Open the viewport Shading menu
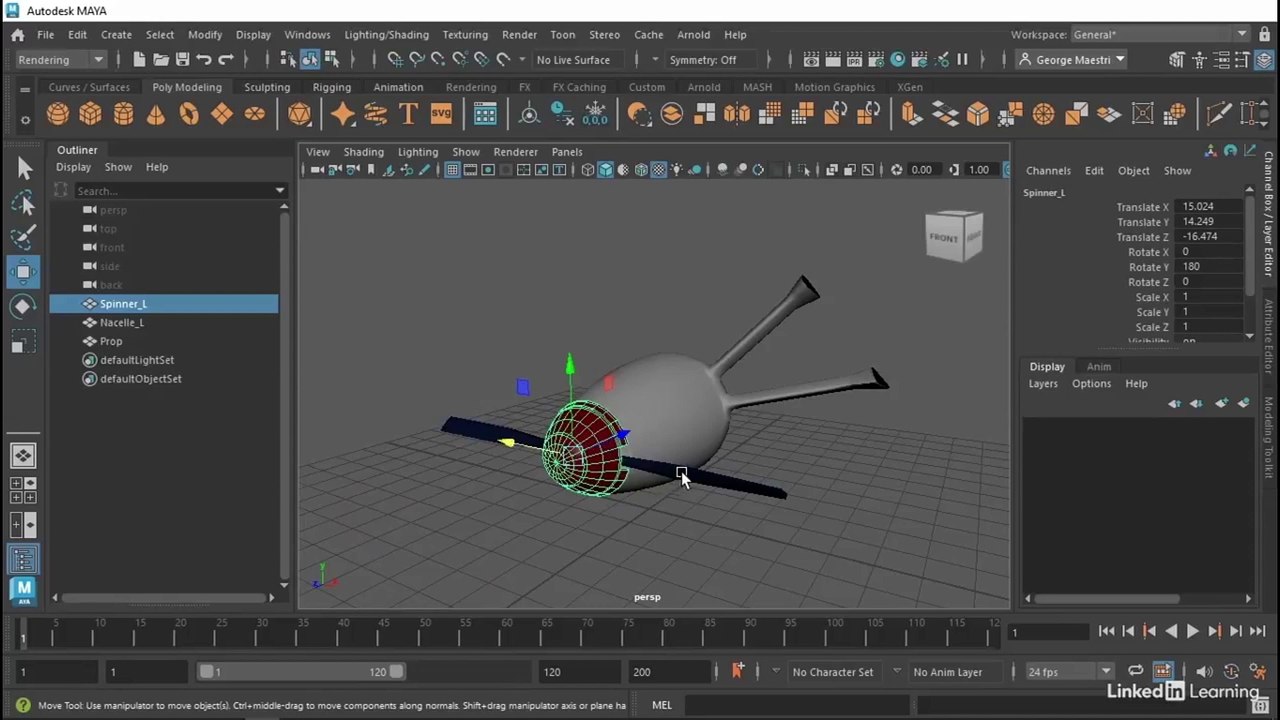This screenshot has height=720, width=1280. pos(363,152)
